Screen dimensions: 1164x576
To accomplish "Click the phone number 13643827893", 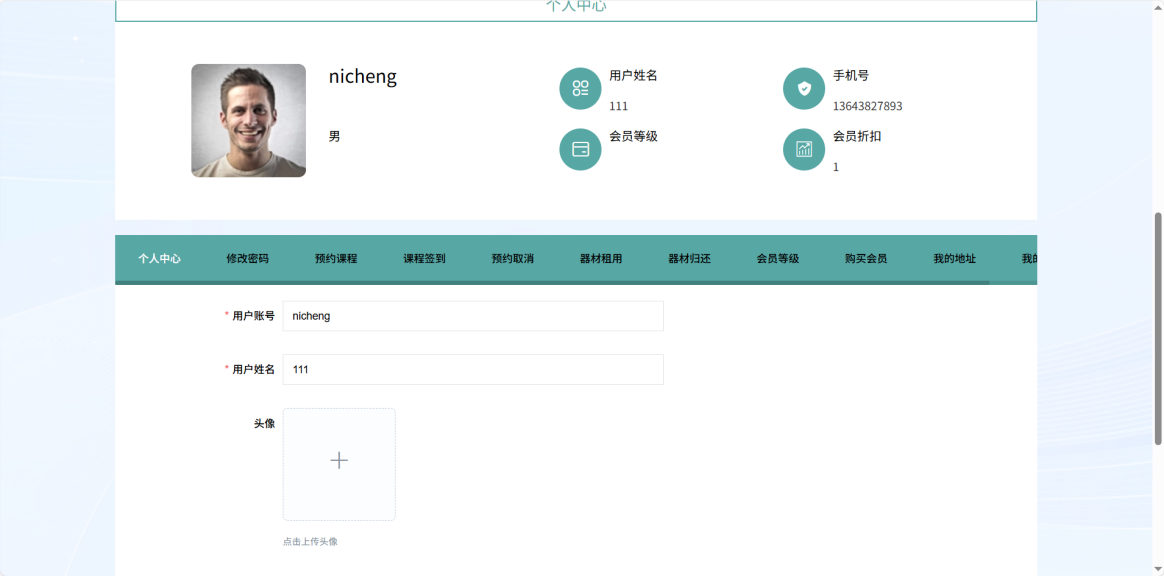I will 867,106.
